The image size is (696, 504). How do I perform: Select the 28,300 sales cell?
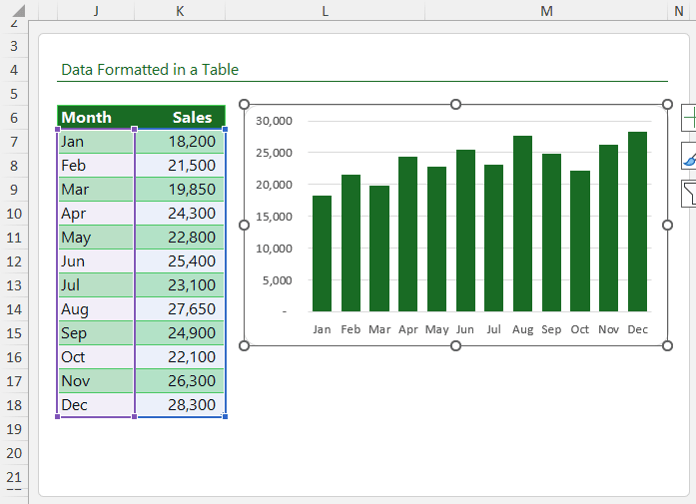180,405
